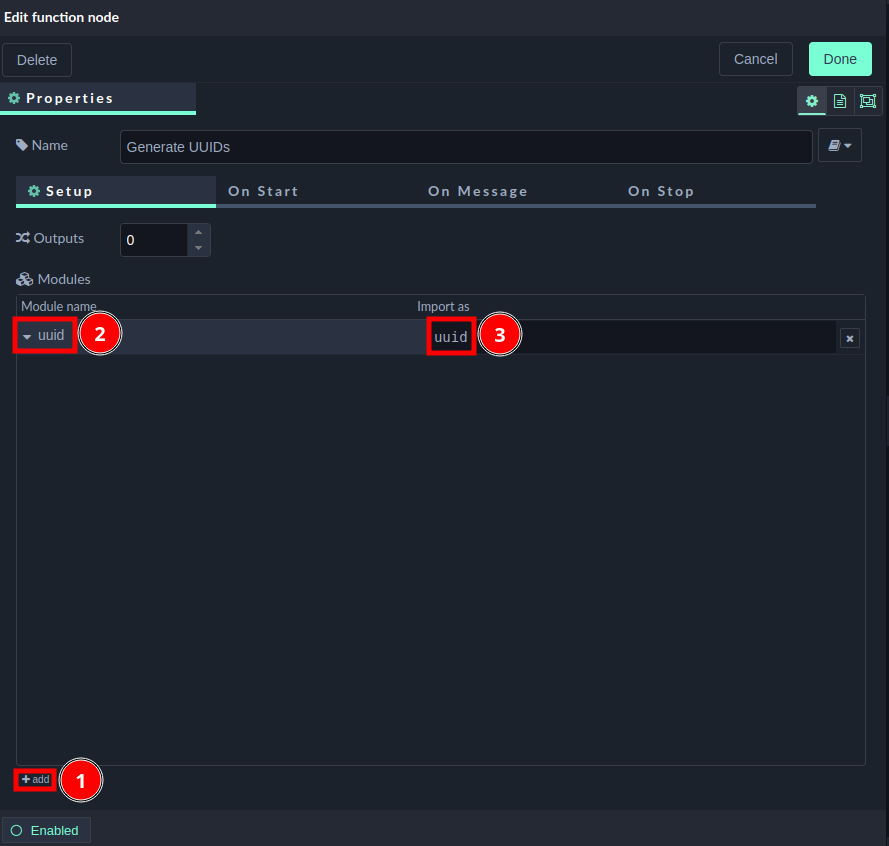
Task: Decrease the Outputs count
Action: click(x=198, y=247)
